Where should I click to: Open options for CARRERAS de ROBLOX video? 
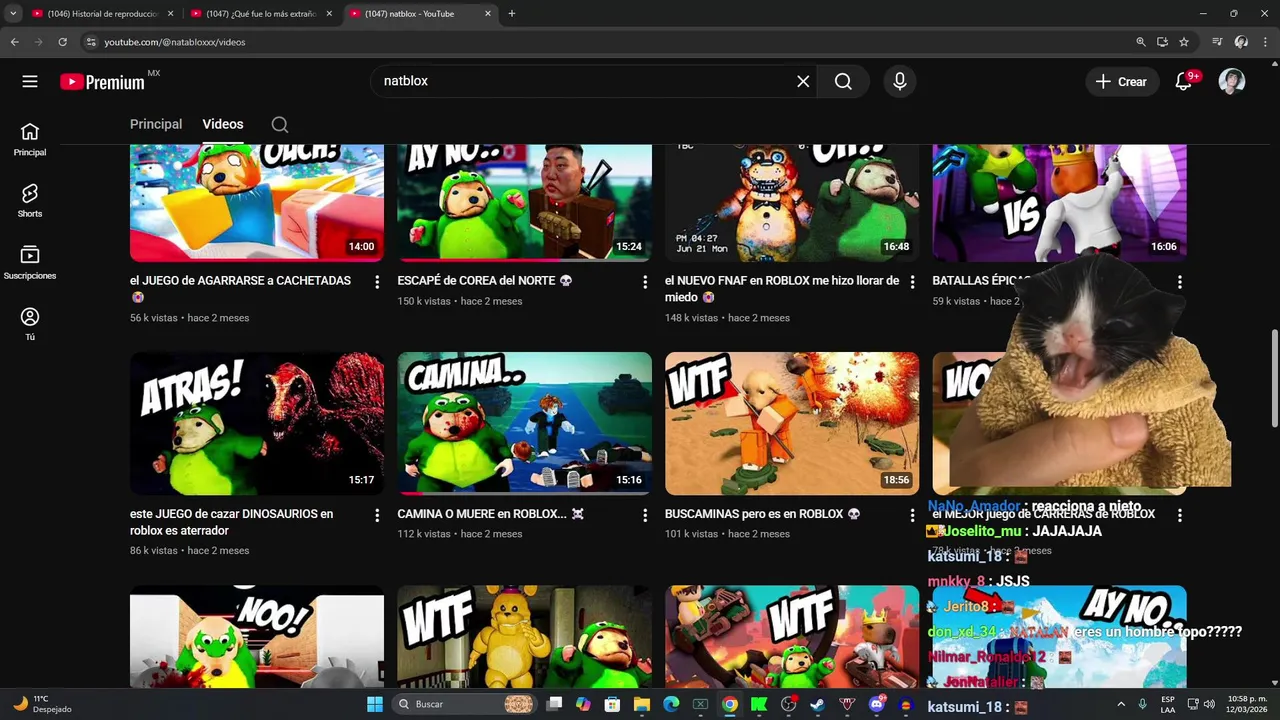point(1180,516)
